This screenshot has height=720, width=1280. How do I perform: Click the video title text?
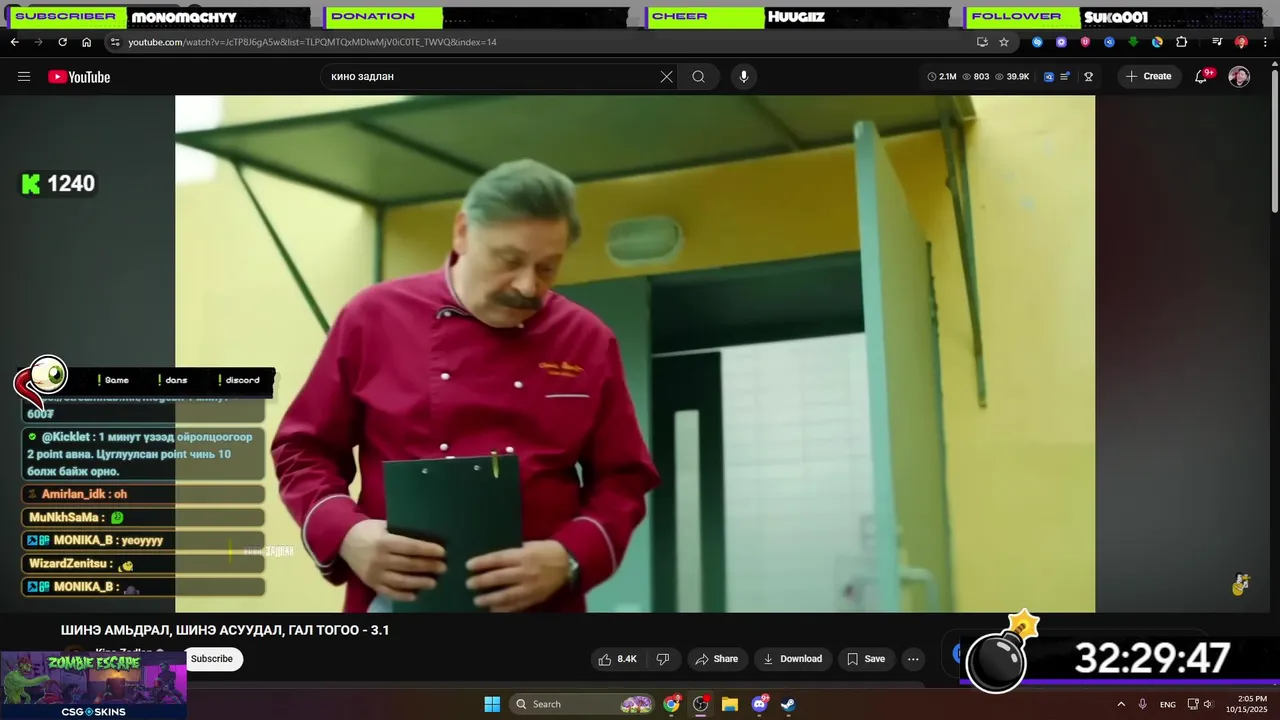point(225,630)
